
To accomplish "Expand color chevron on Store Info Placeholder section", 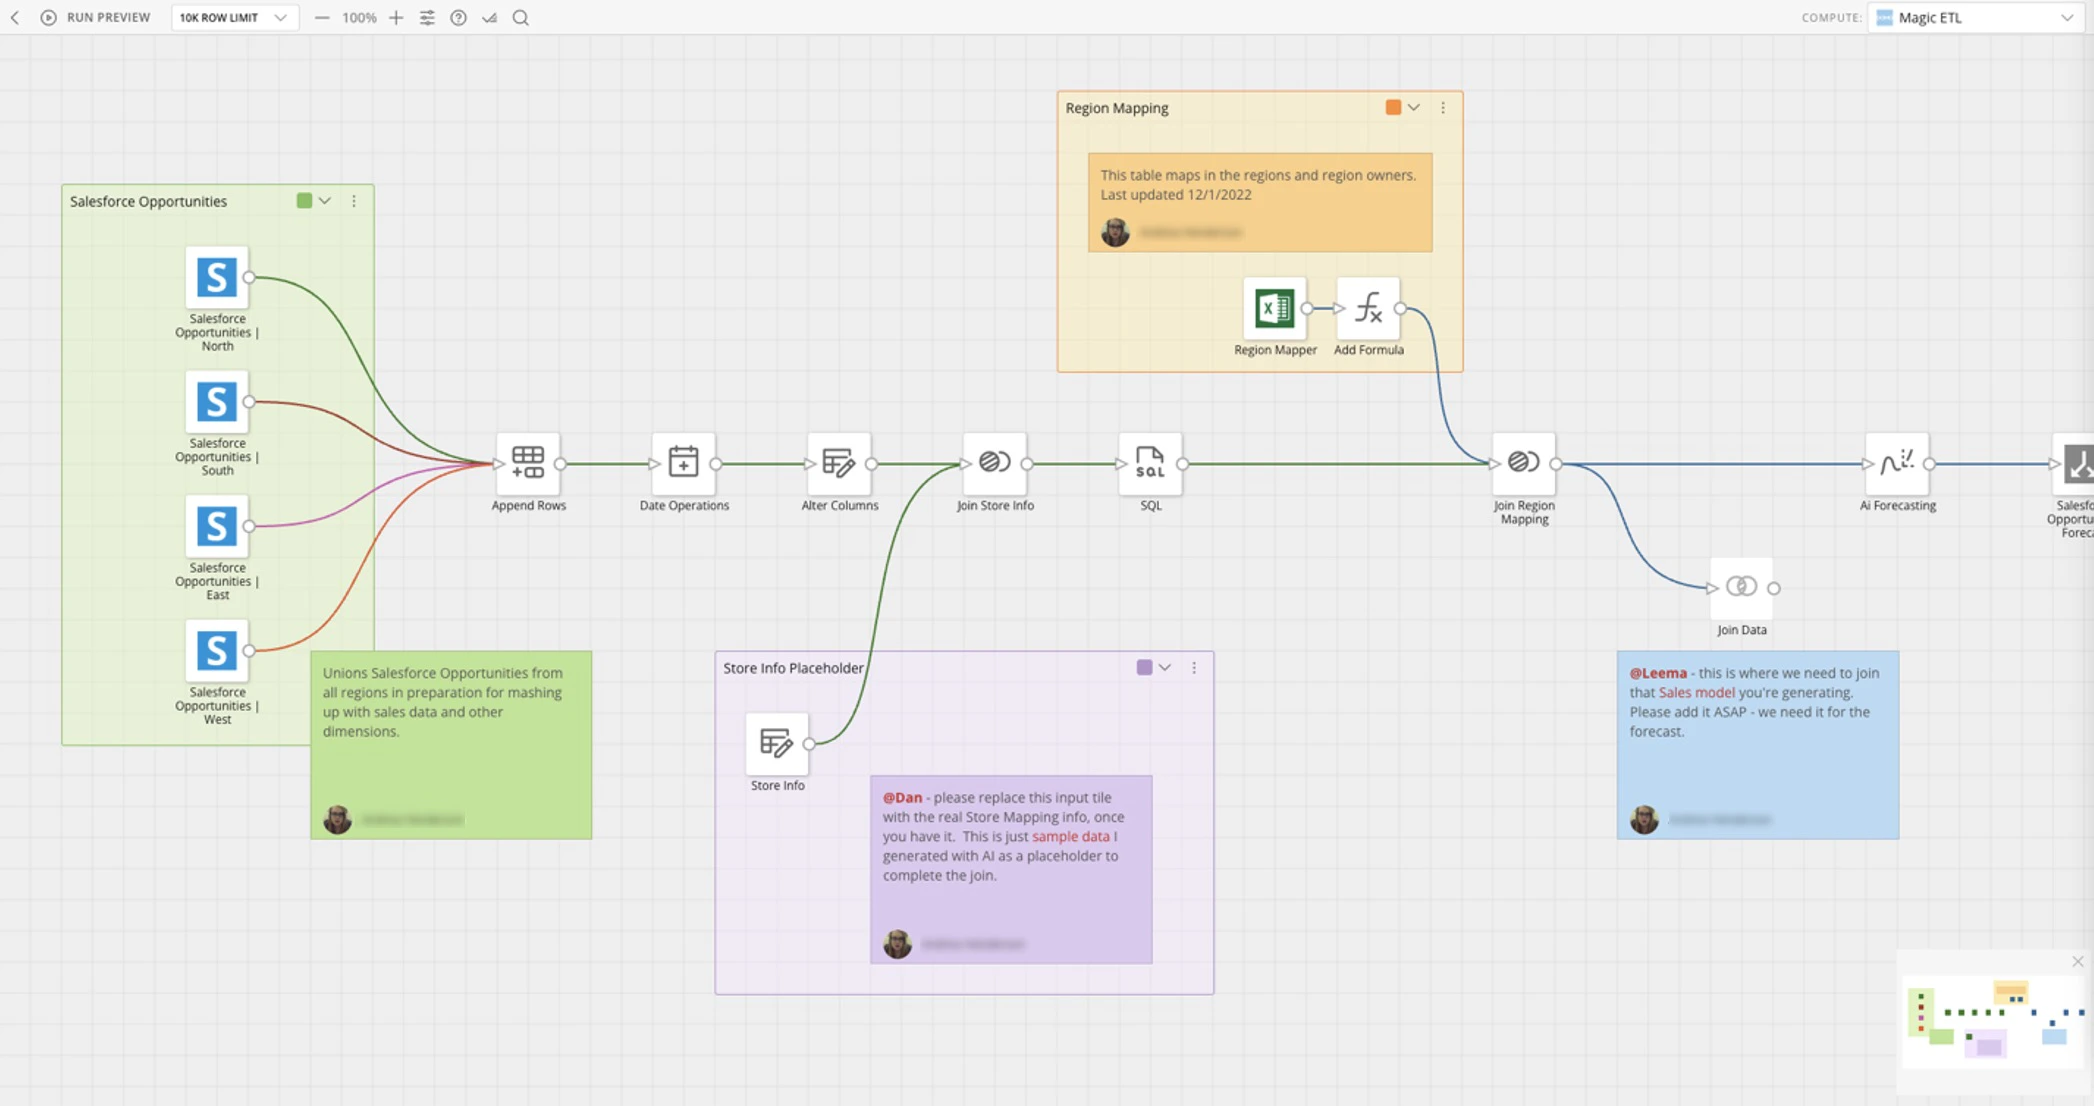I will [x=1165, y=667].
